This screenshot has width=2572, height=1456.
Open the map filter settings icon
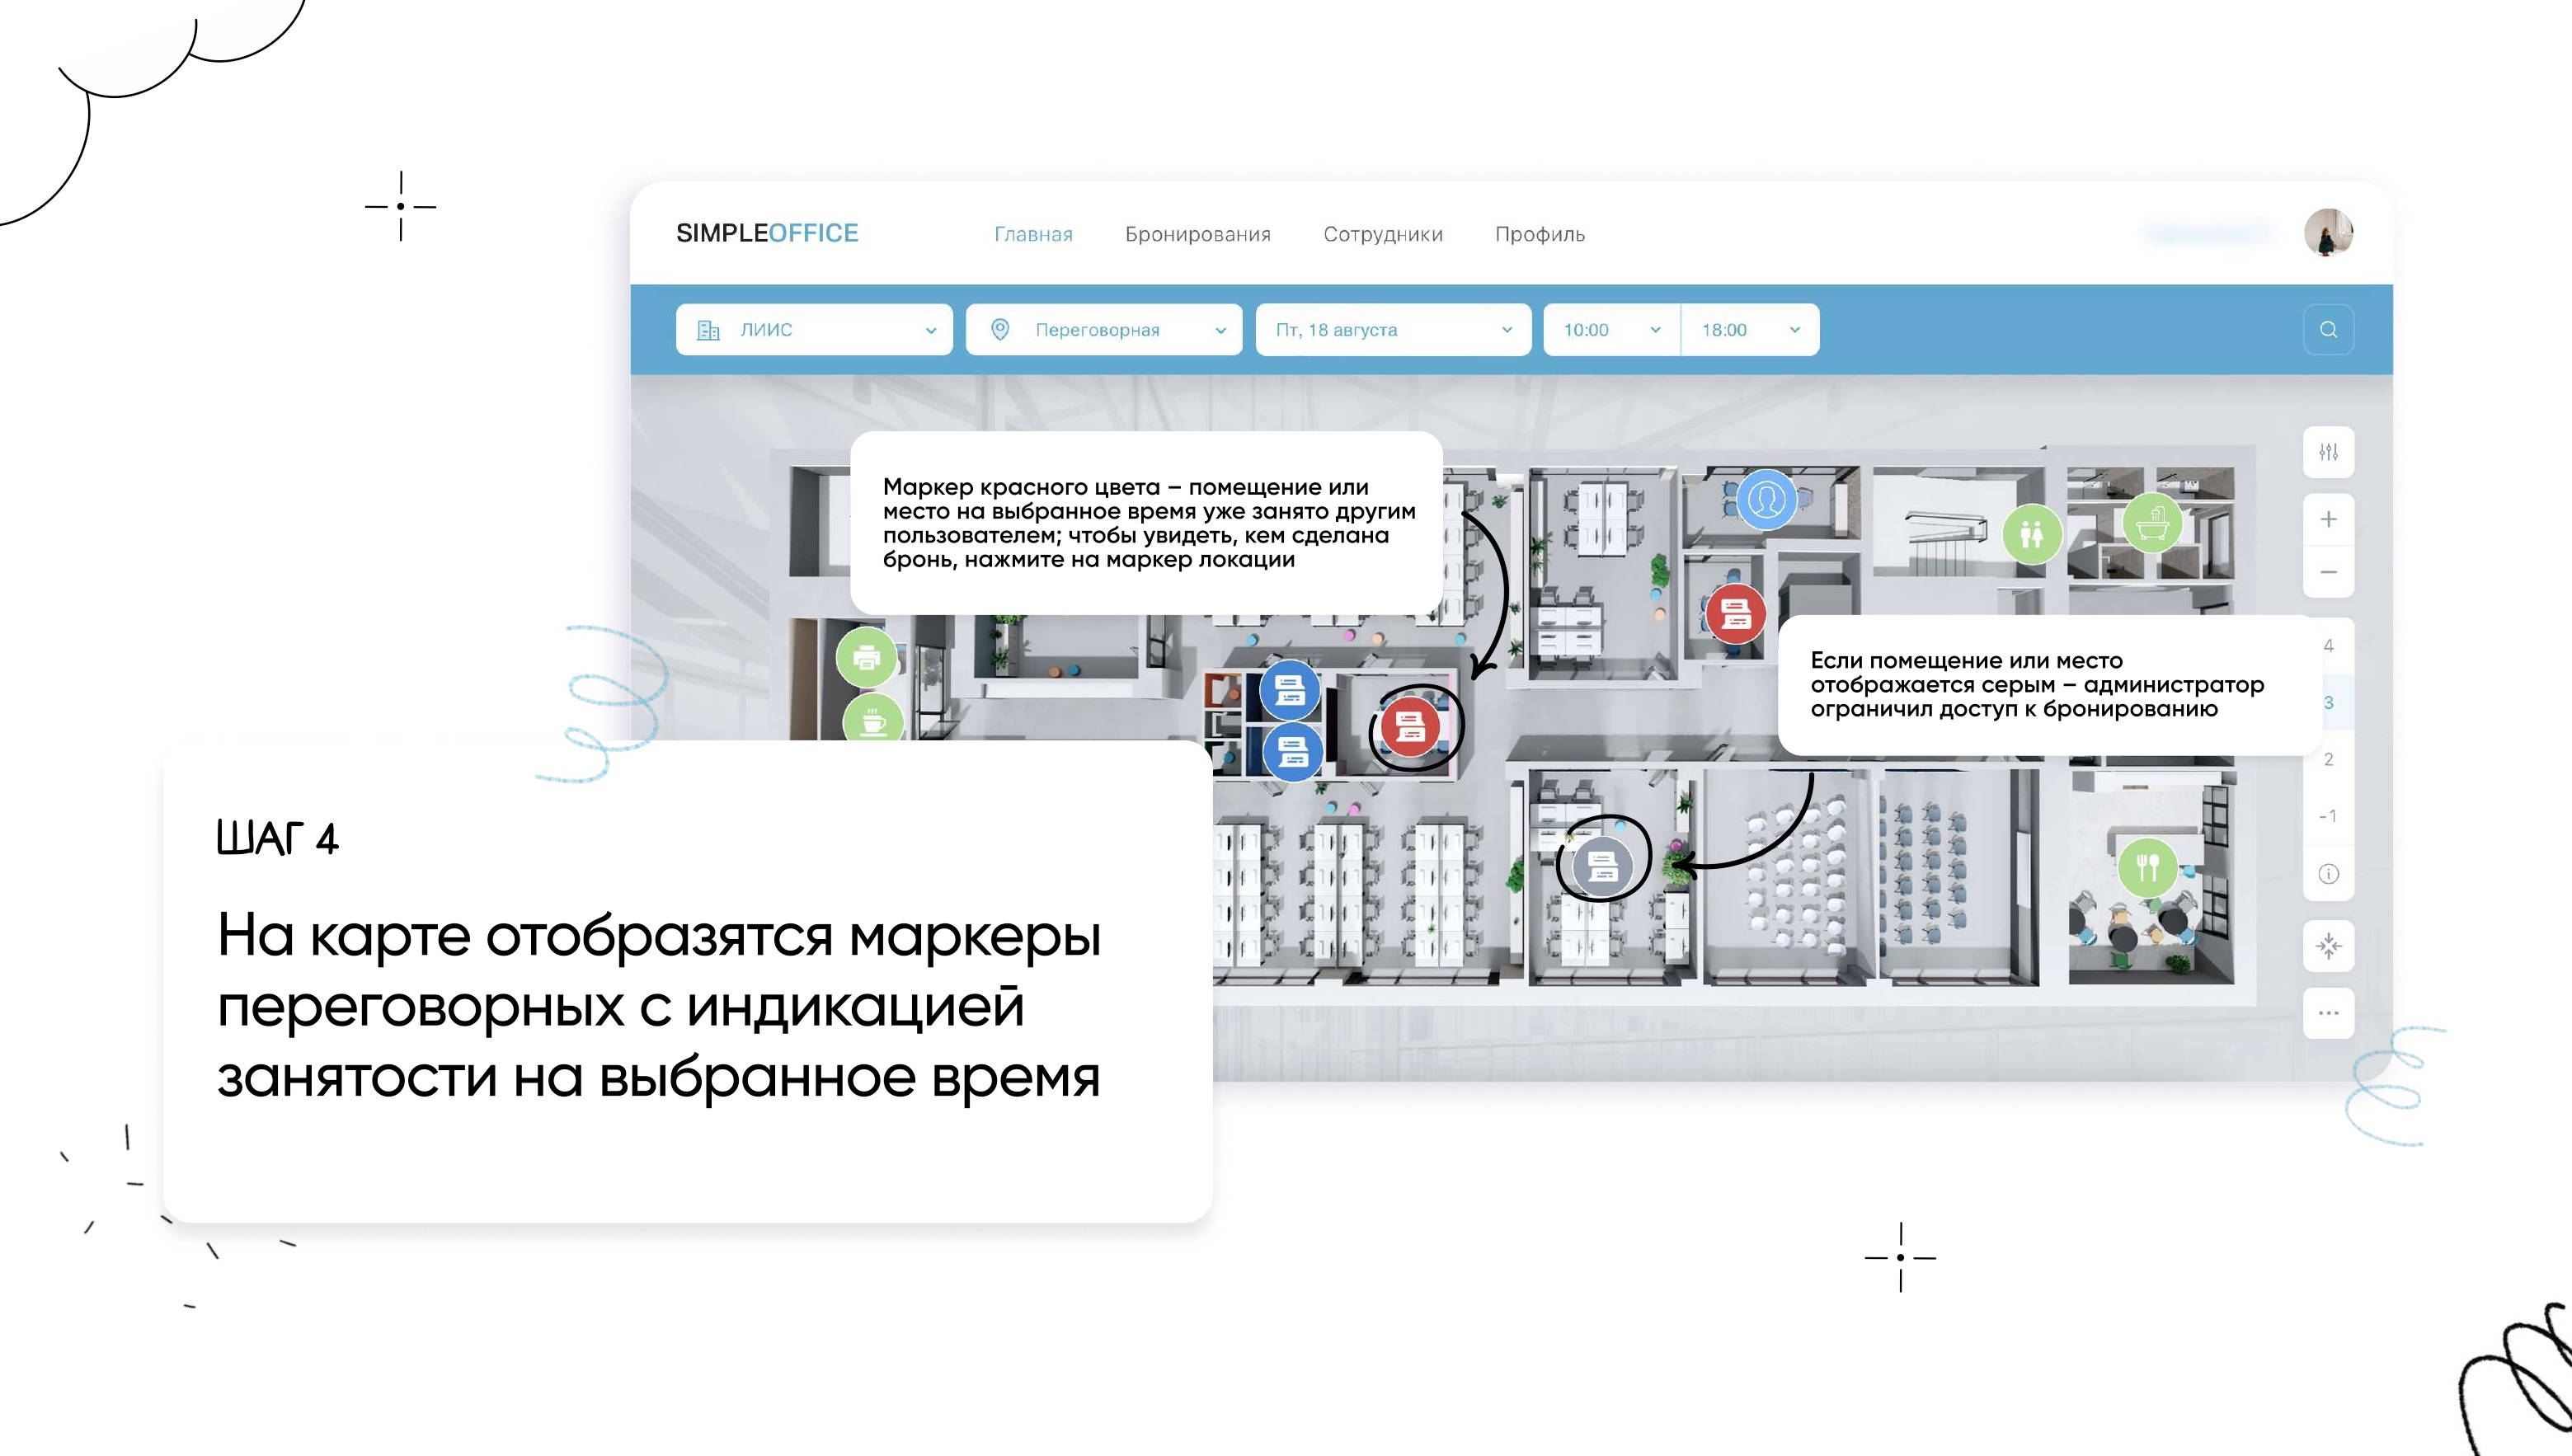[2328, 452]
